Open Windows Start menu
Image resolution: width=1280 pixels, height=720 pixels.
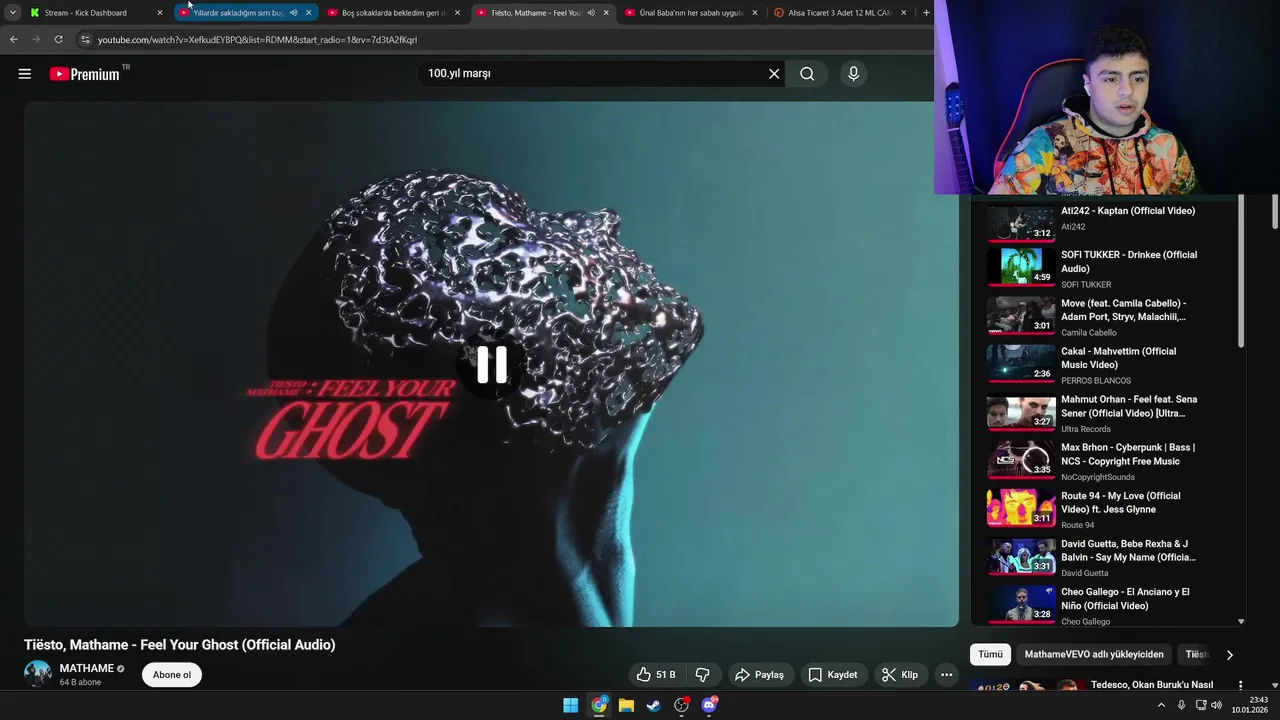pos(570,705)
